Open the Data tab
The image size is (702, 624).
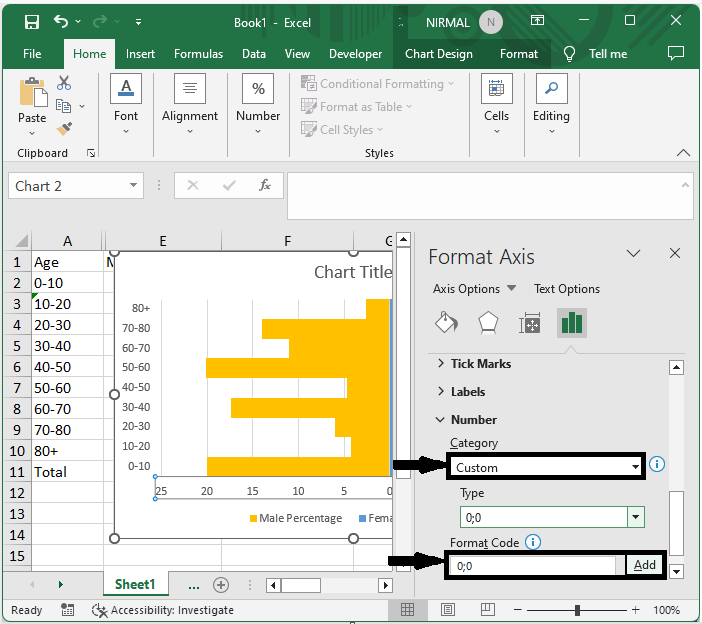point(254,54)
